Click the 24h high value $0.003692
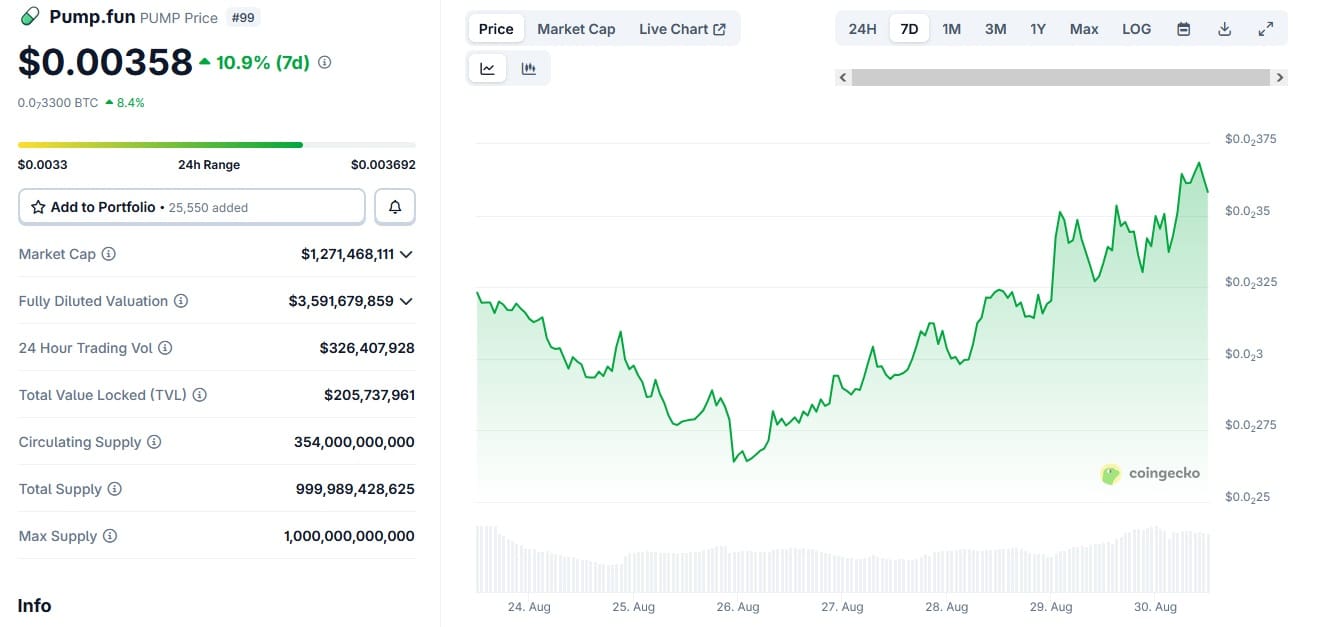The height and width of the screenshot is (627, 1327). pyautogui.click(x=383, y=165)
